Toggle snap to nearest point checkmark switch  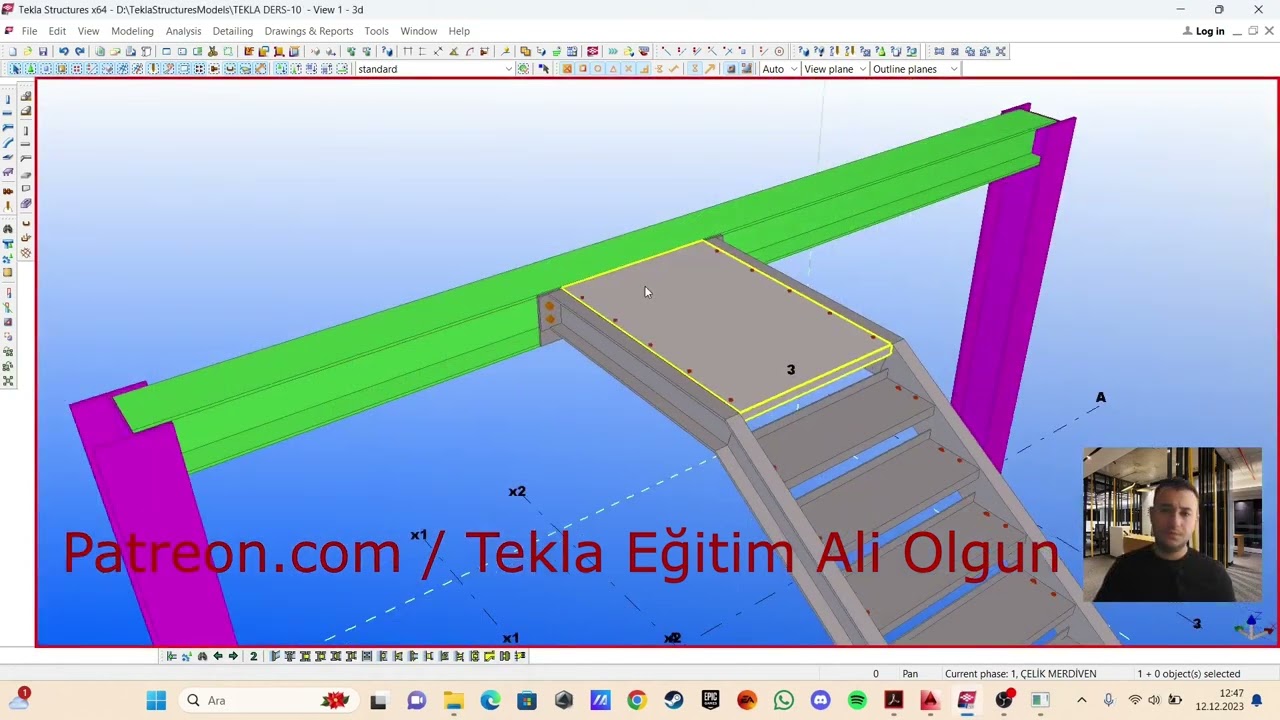[674, 69]
